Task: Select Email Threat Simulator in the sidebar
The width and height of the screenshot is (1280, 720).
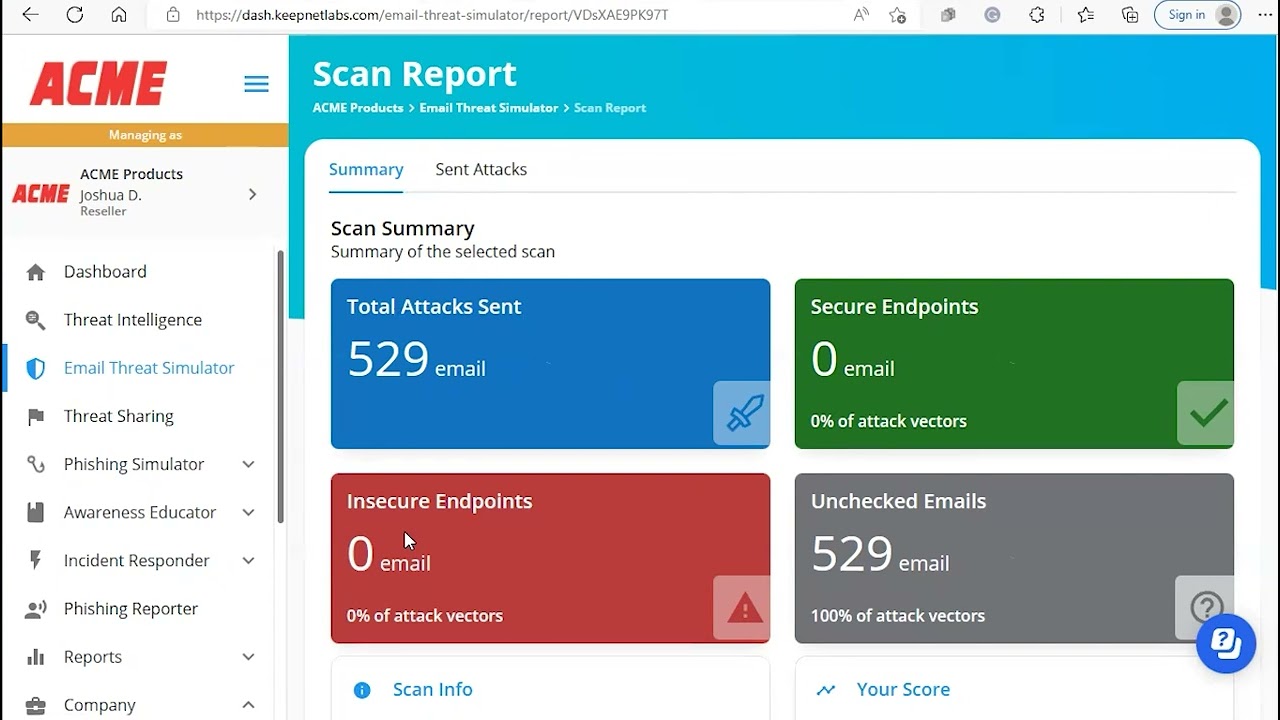Action: tap(149, 368)
